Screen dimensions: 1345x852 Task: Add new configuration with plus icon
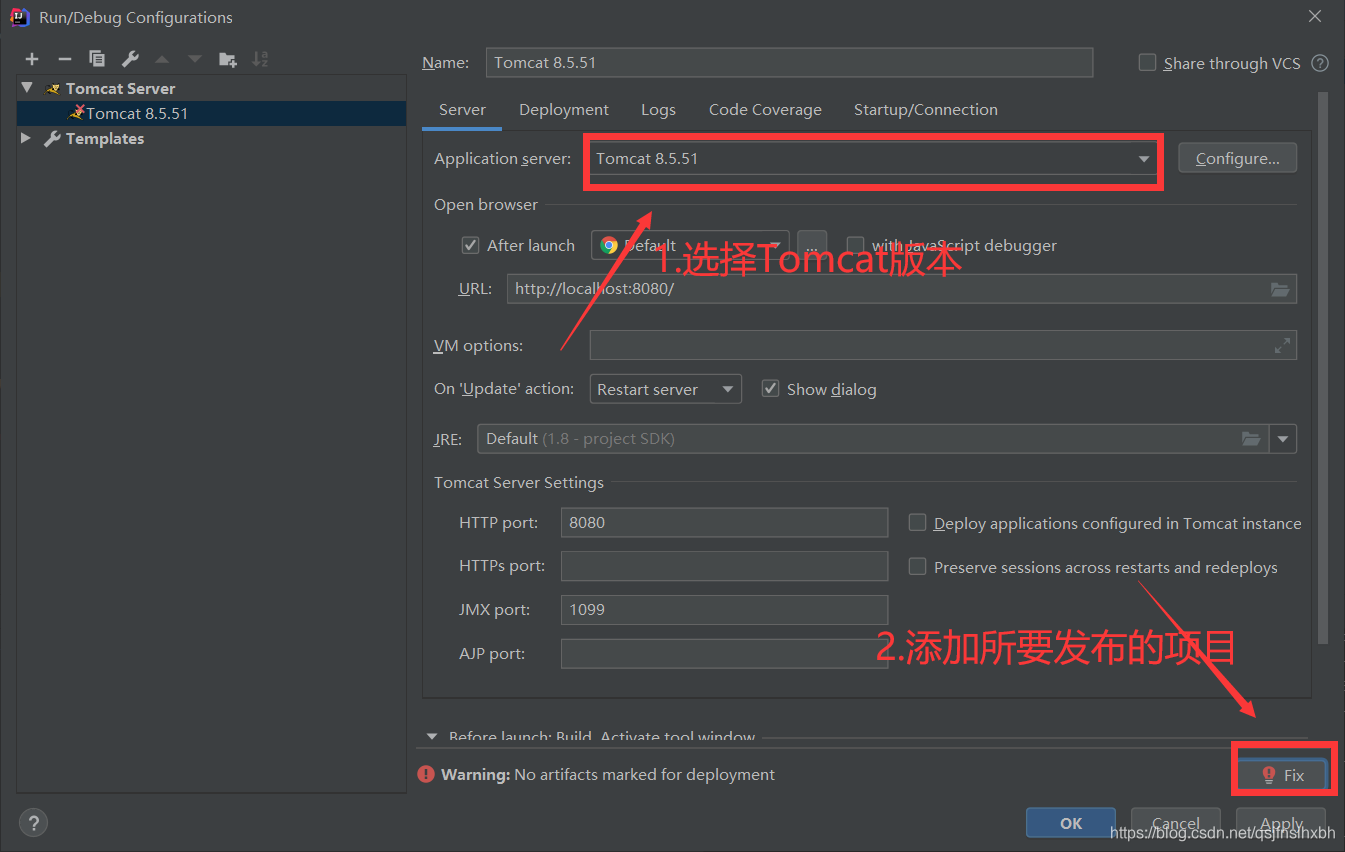[32, 59]
